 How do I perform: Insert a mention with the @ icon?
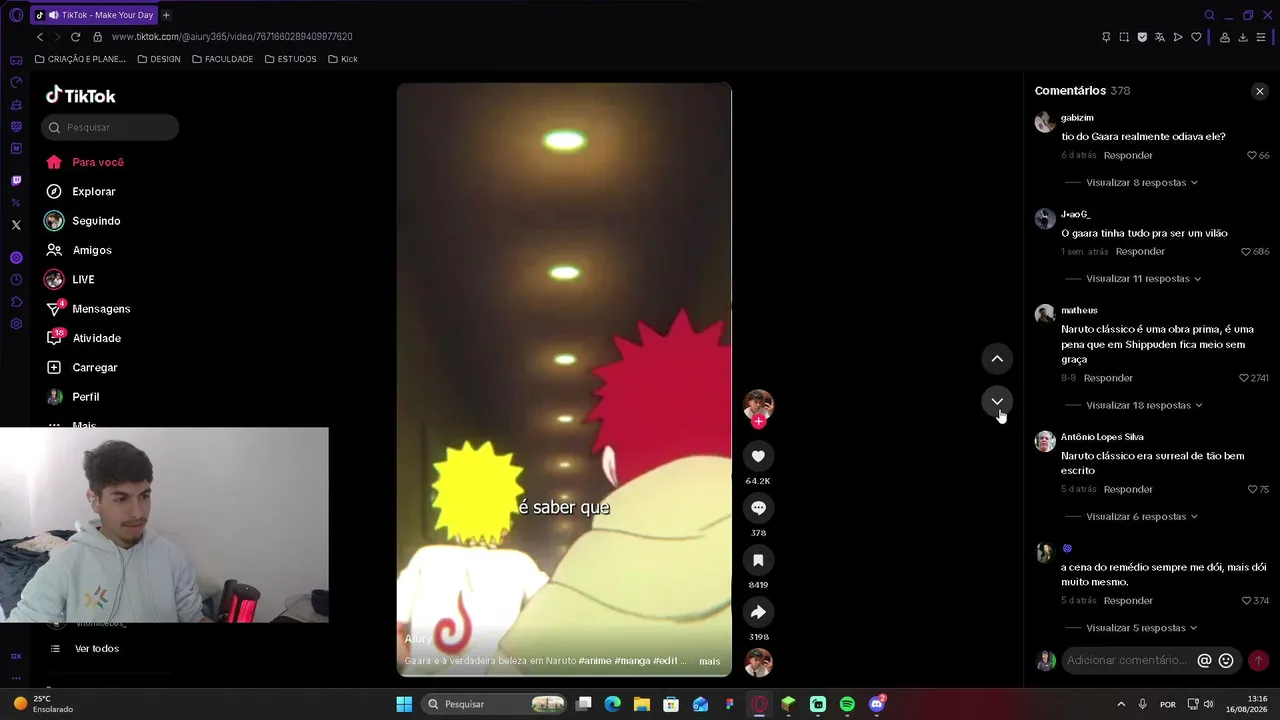[x=1205, y=660]
